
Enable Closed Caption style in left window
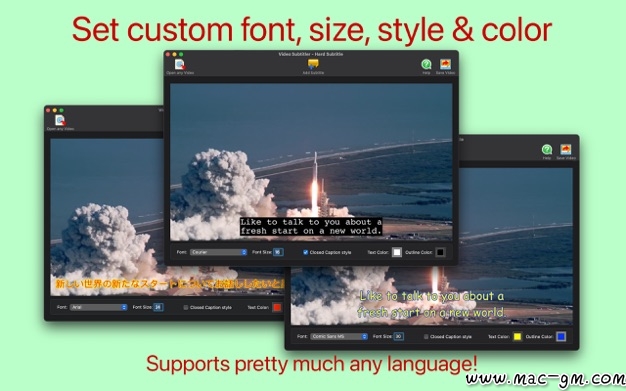(x=186, y=308)
